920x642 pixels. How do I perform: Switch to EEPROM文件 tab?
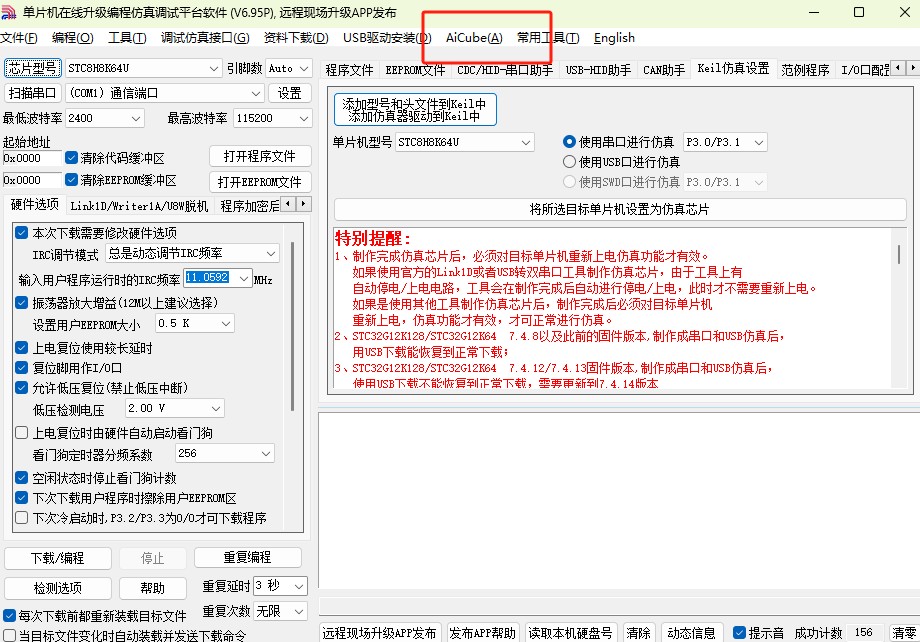415,70
